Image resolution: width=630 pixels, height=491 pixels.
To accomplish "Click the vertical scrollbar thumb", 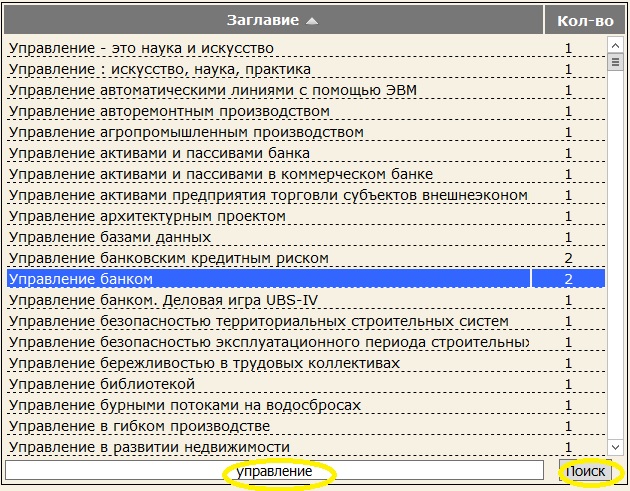I will coord(616,62).
